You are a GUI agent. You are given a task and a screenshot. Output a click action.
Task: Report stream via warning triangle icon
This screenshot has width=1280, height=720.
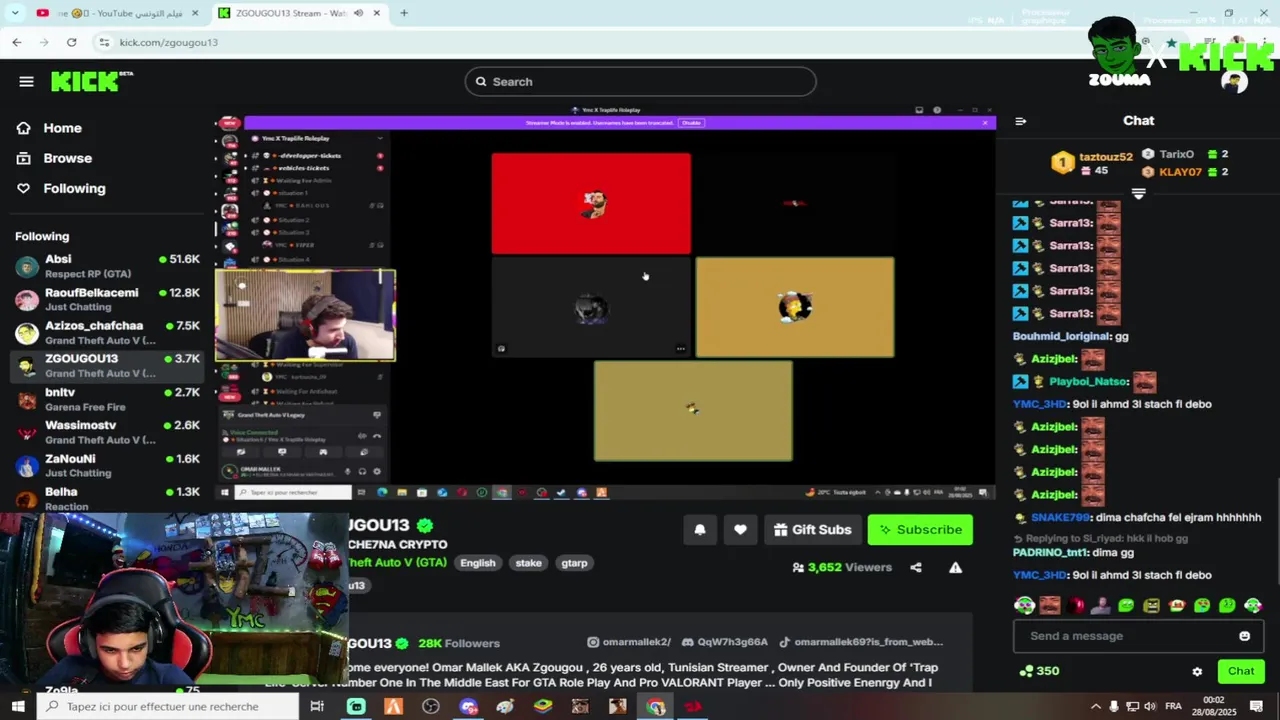[955, 567]
